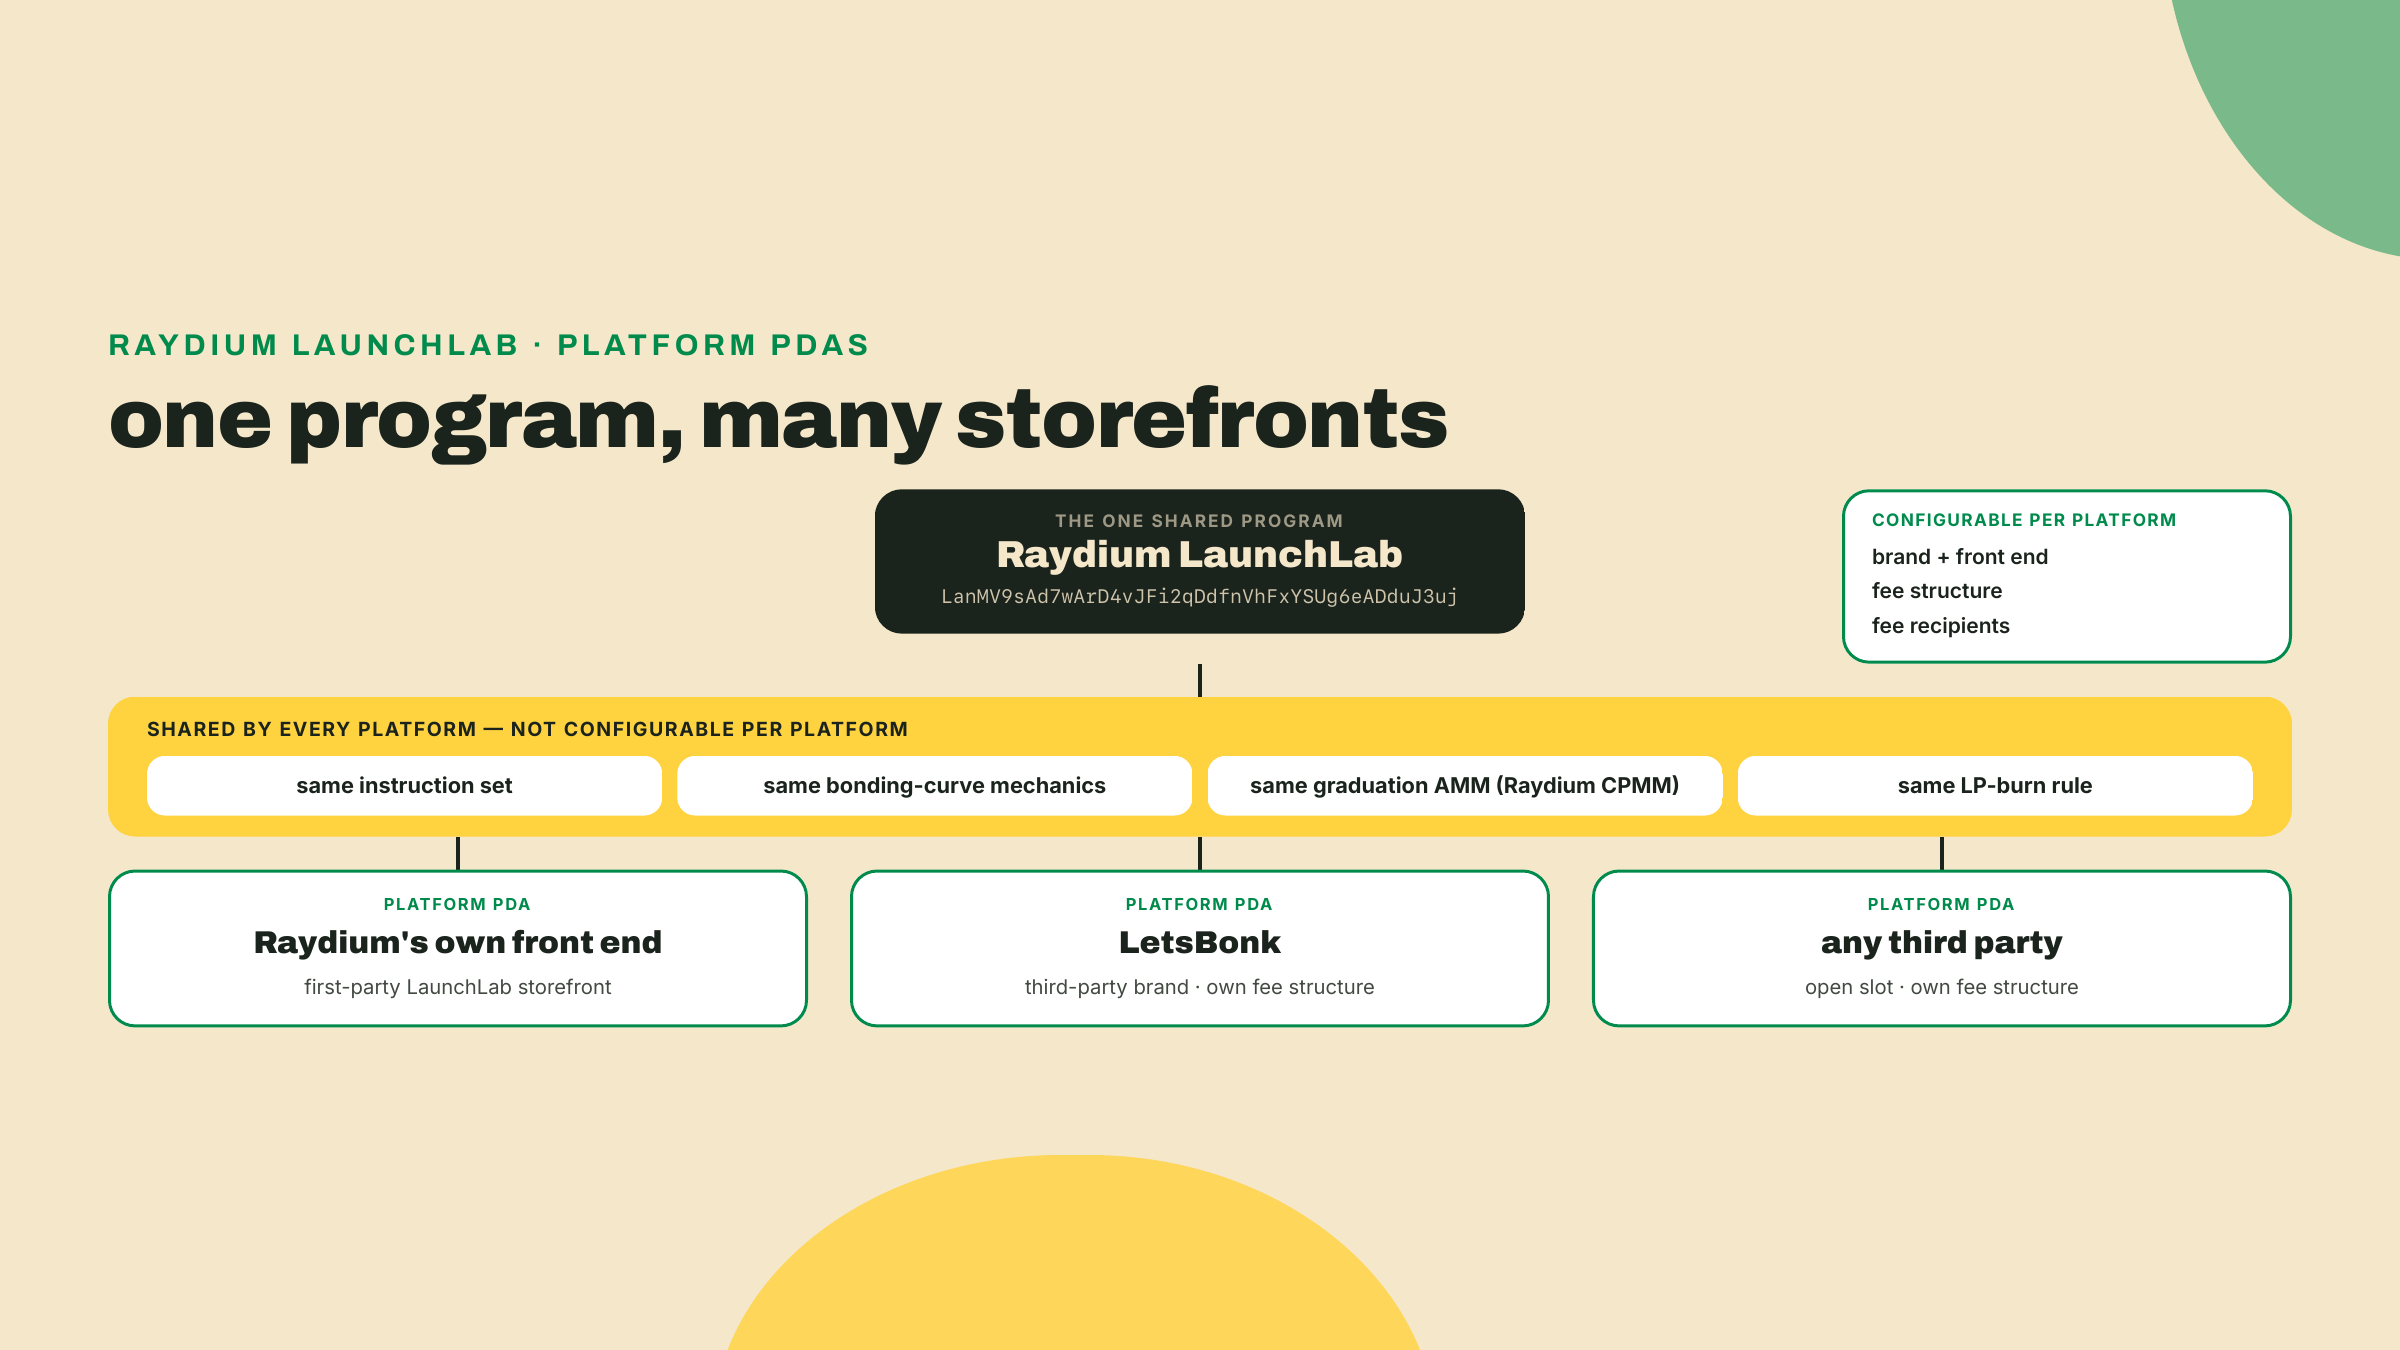This screenshot has width=2400, height=1350.
Task: Click the PLATFORM PDA label above LetsBonk
Action: [x=1199, y=904]
